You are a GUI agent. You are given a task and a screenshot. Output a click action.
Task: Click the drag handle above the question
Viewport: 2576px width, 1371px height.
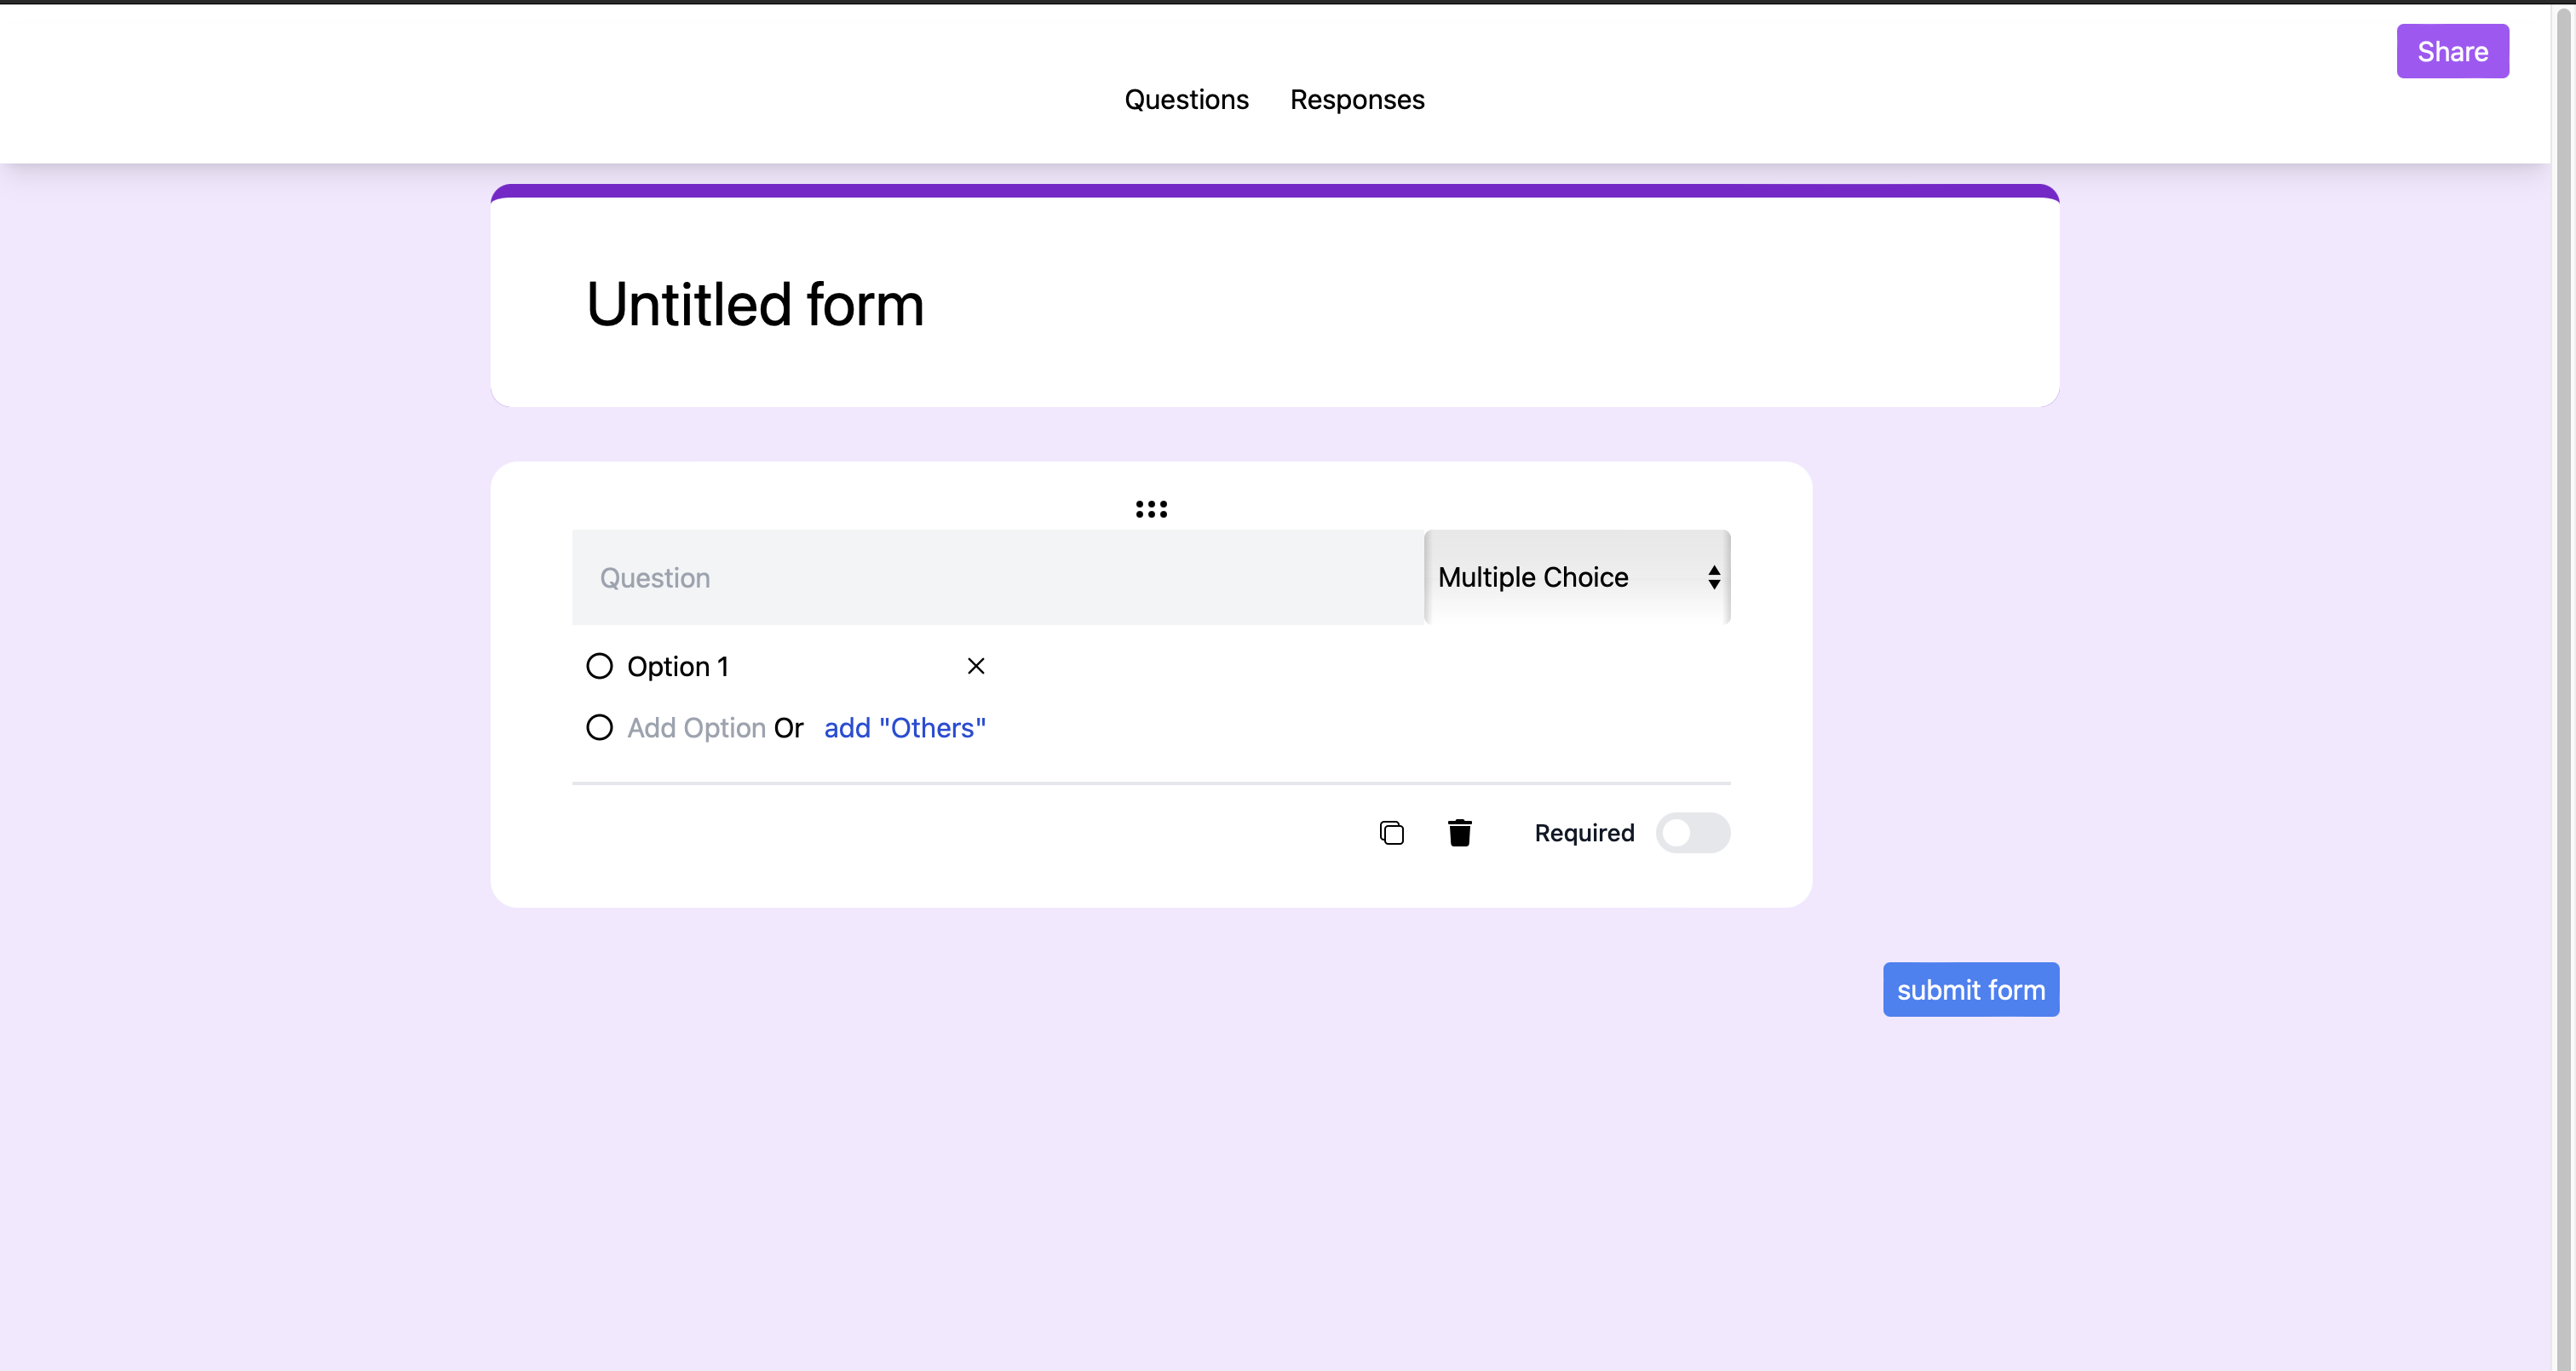pos(1151,508)
